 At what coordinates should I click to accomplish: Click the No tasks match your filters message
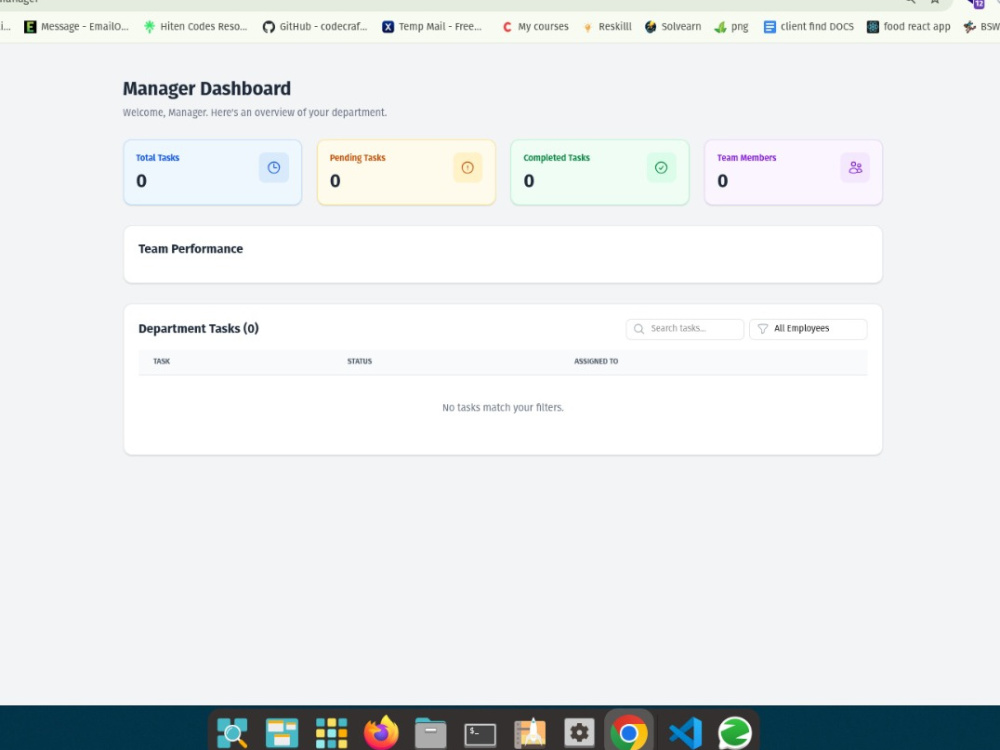click(x=503, y=408)
